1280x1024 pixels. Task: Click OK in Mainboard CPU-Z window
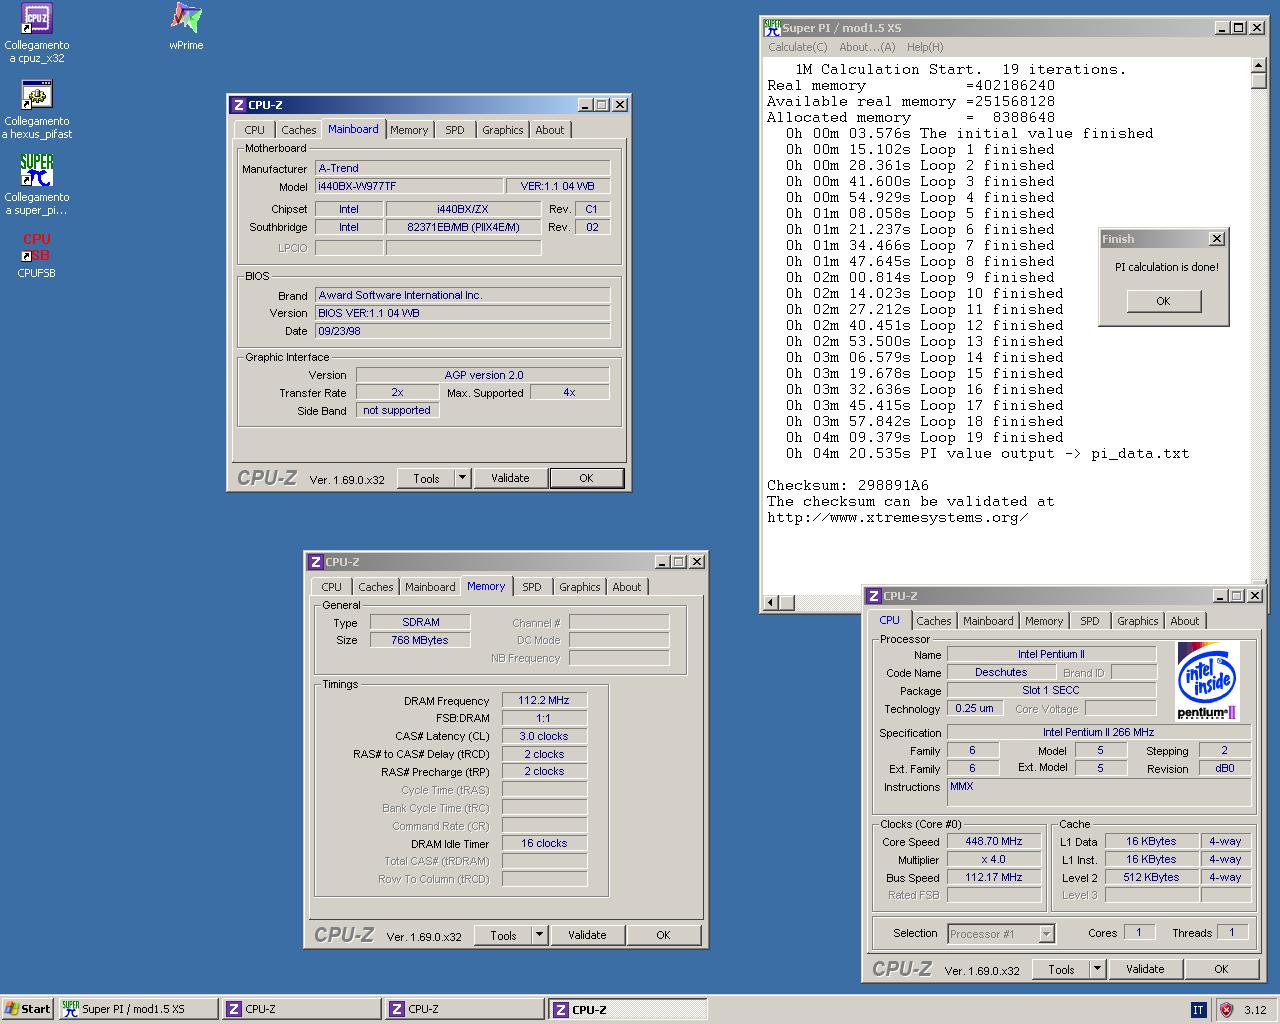click(x=587, y=478)
